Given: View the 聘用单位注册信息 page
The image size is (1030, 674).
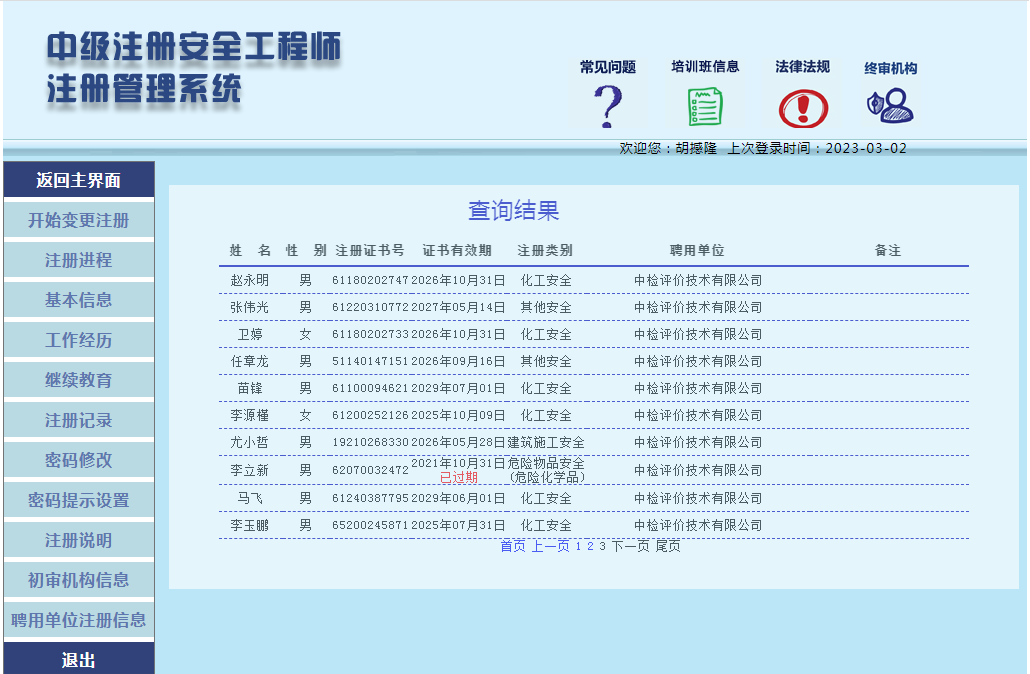Looking at the screenshot, I should [78, 619].
